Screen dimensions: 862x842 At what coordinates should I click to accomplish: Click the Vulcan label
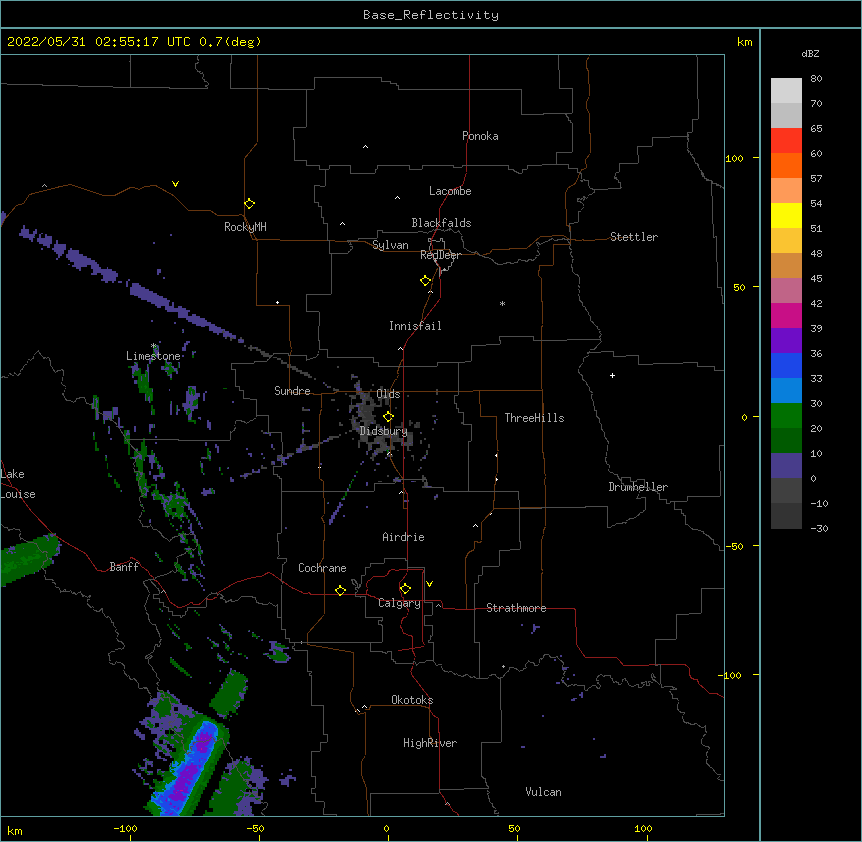(543, 792)
